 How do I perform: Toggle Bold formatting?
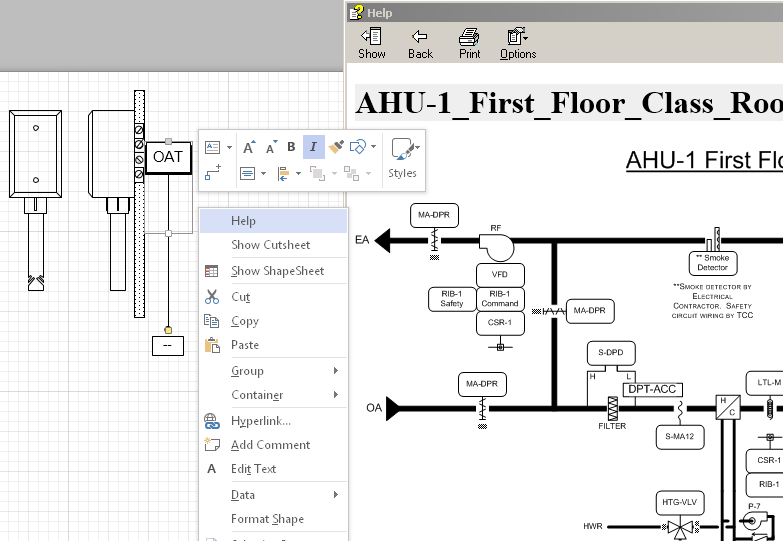(291, 147)
